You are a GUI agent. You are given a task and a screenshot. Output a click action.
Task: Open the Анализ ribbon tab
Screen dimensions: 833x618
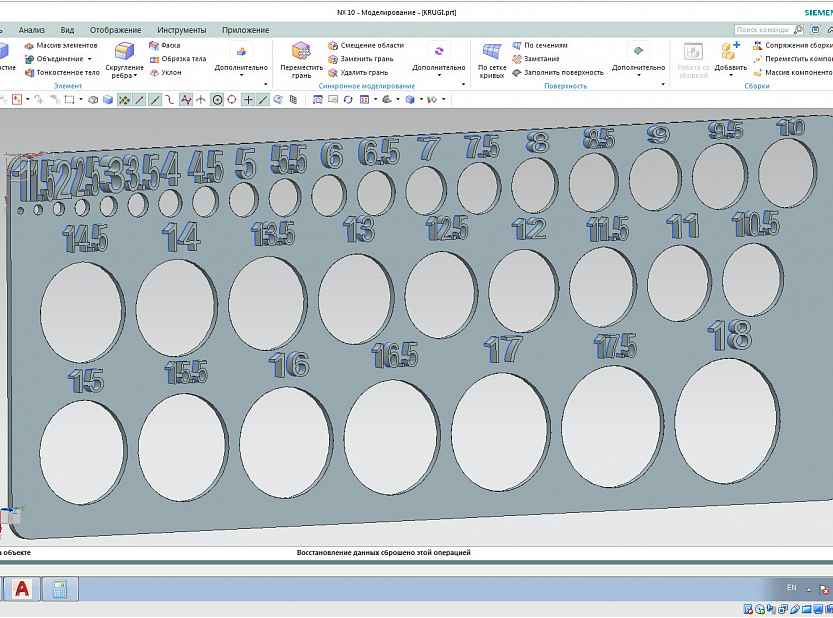31,30
